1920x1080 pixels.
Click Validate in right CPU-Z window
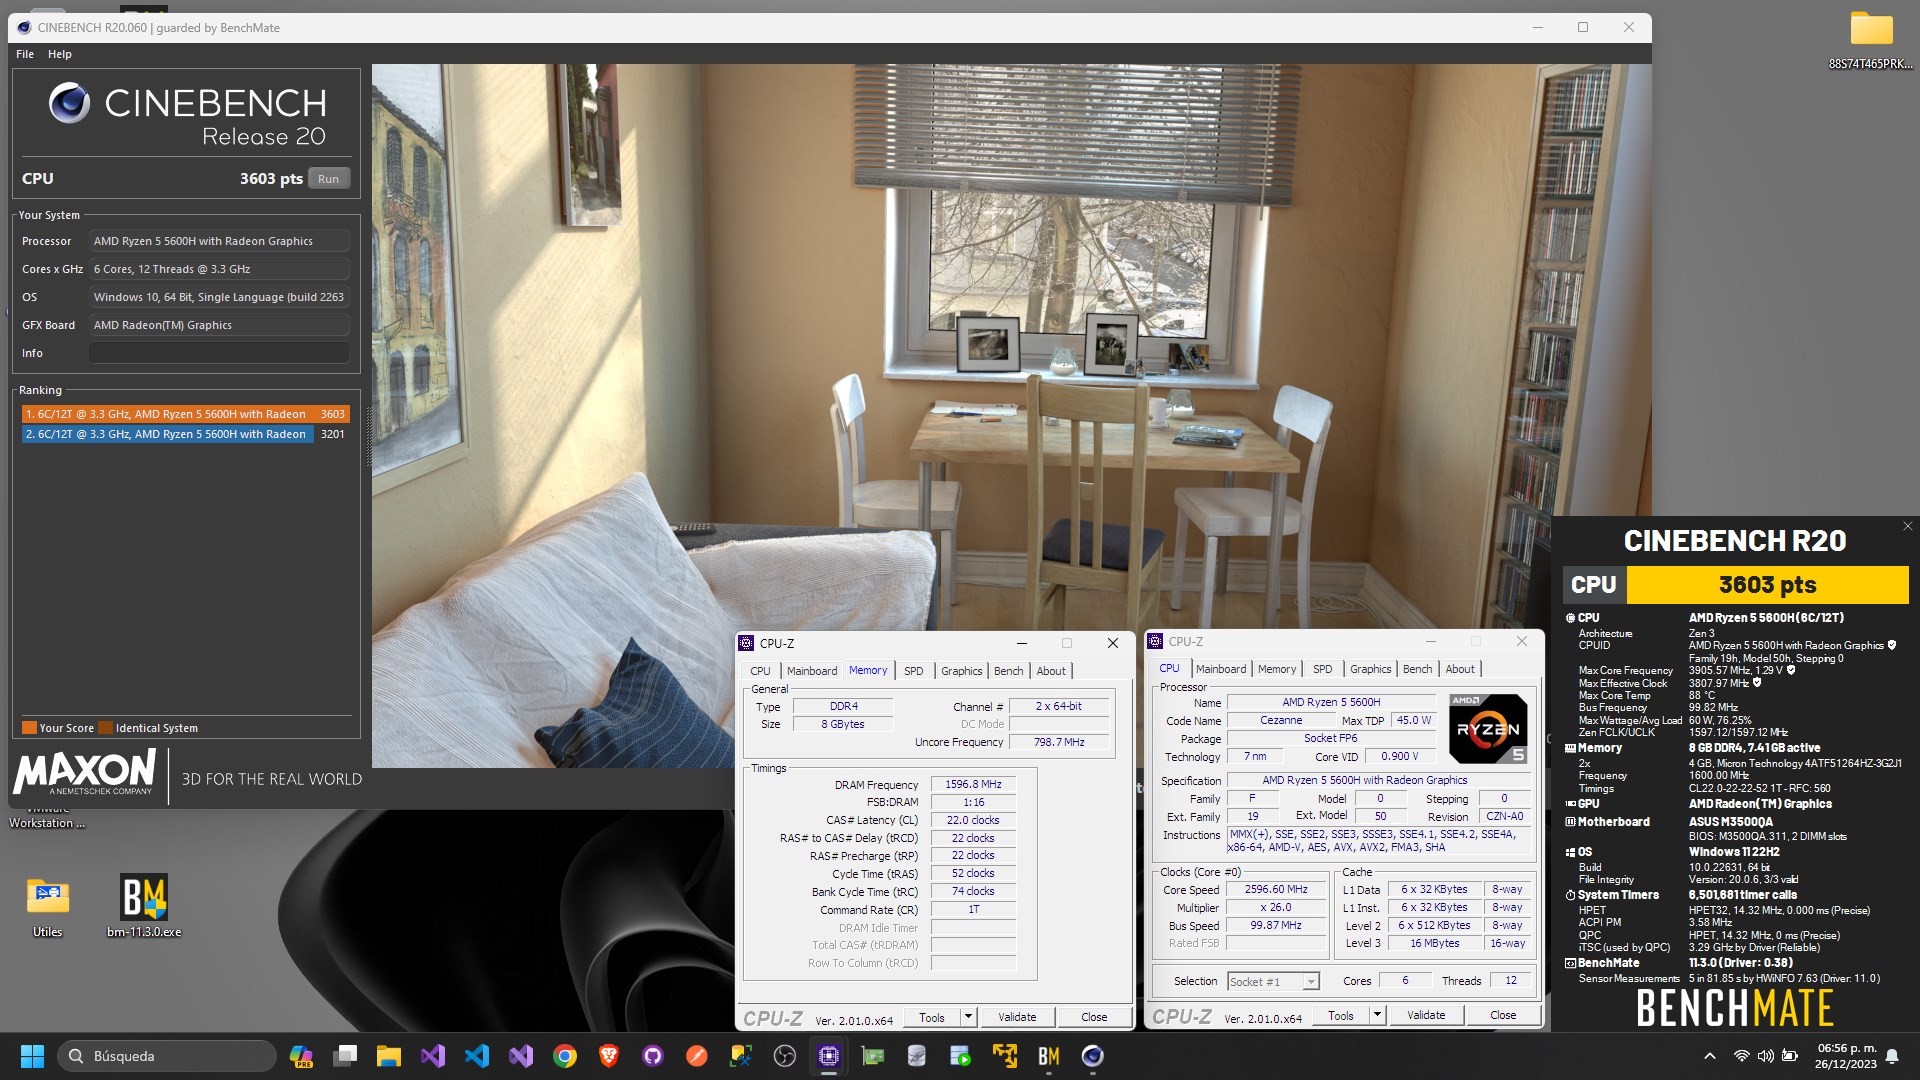[x=1426, y=1015]
